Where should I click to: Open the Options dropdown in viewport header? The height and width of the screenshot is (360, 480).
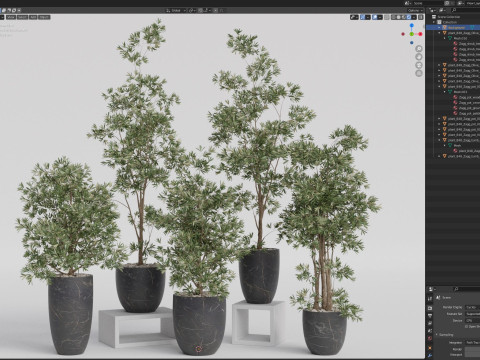click(x=415, y=11)
